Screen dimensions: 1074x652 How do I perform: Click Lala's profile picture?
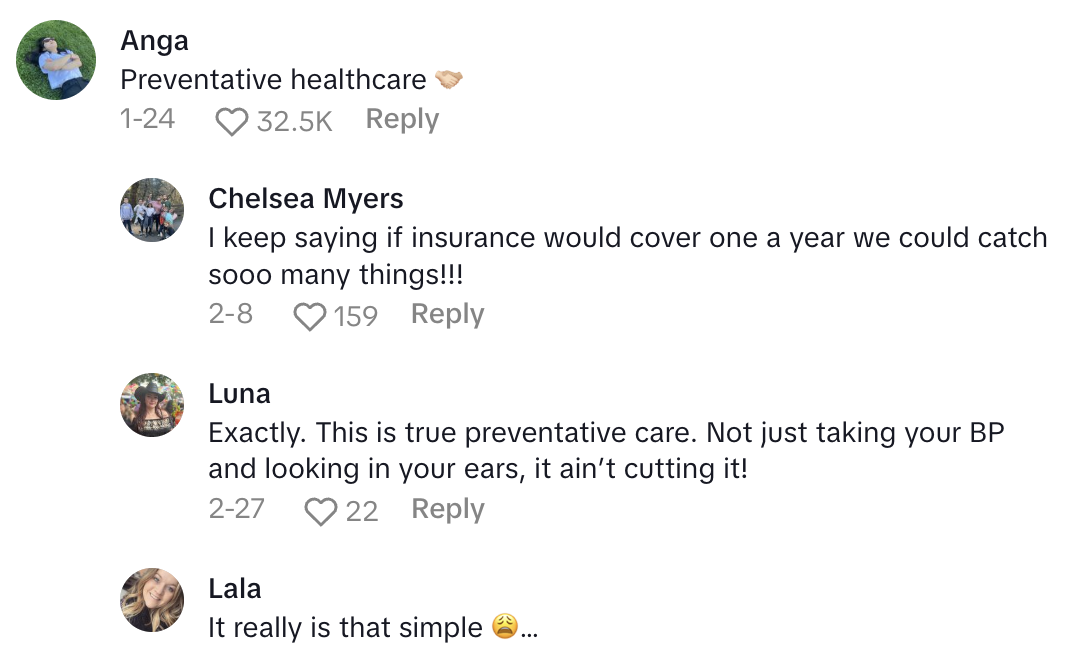[152, 600]
